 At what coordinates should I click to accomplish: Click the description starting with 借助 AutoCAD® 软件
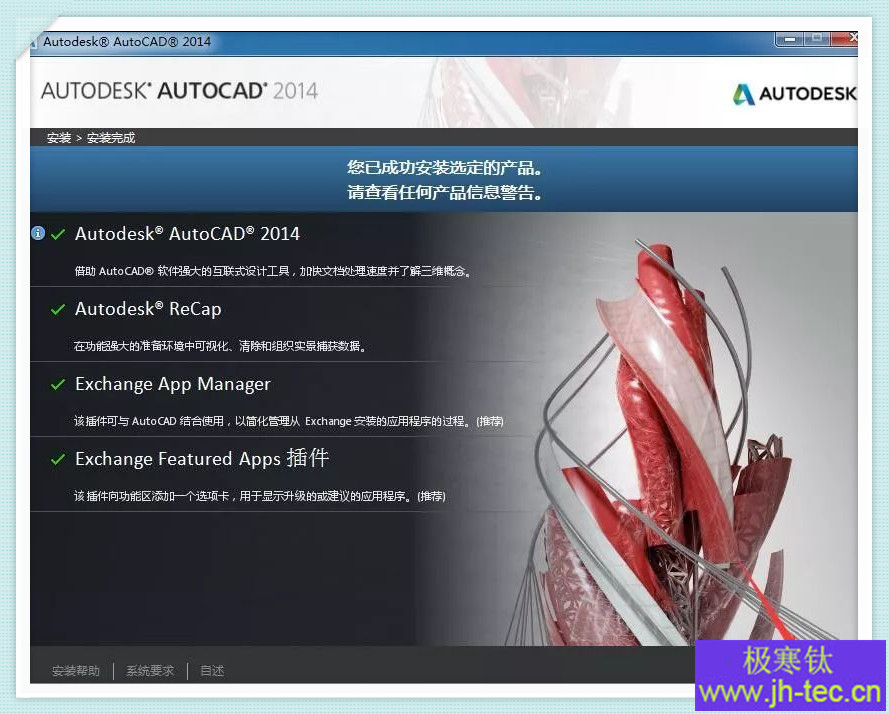(273, 271)
